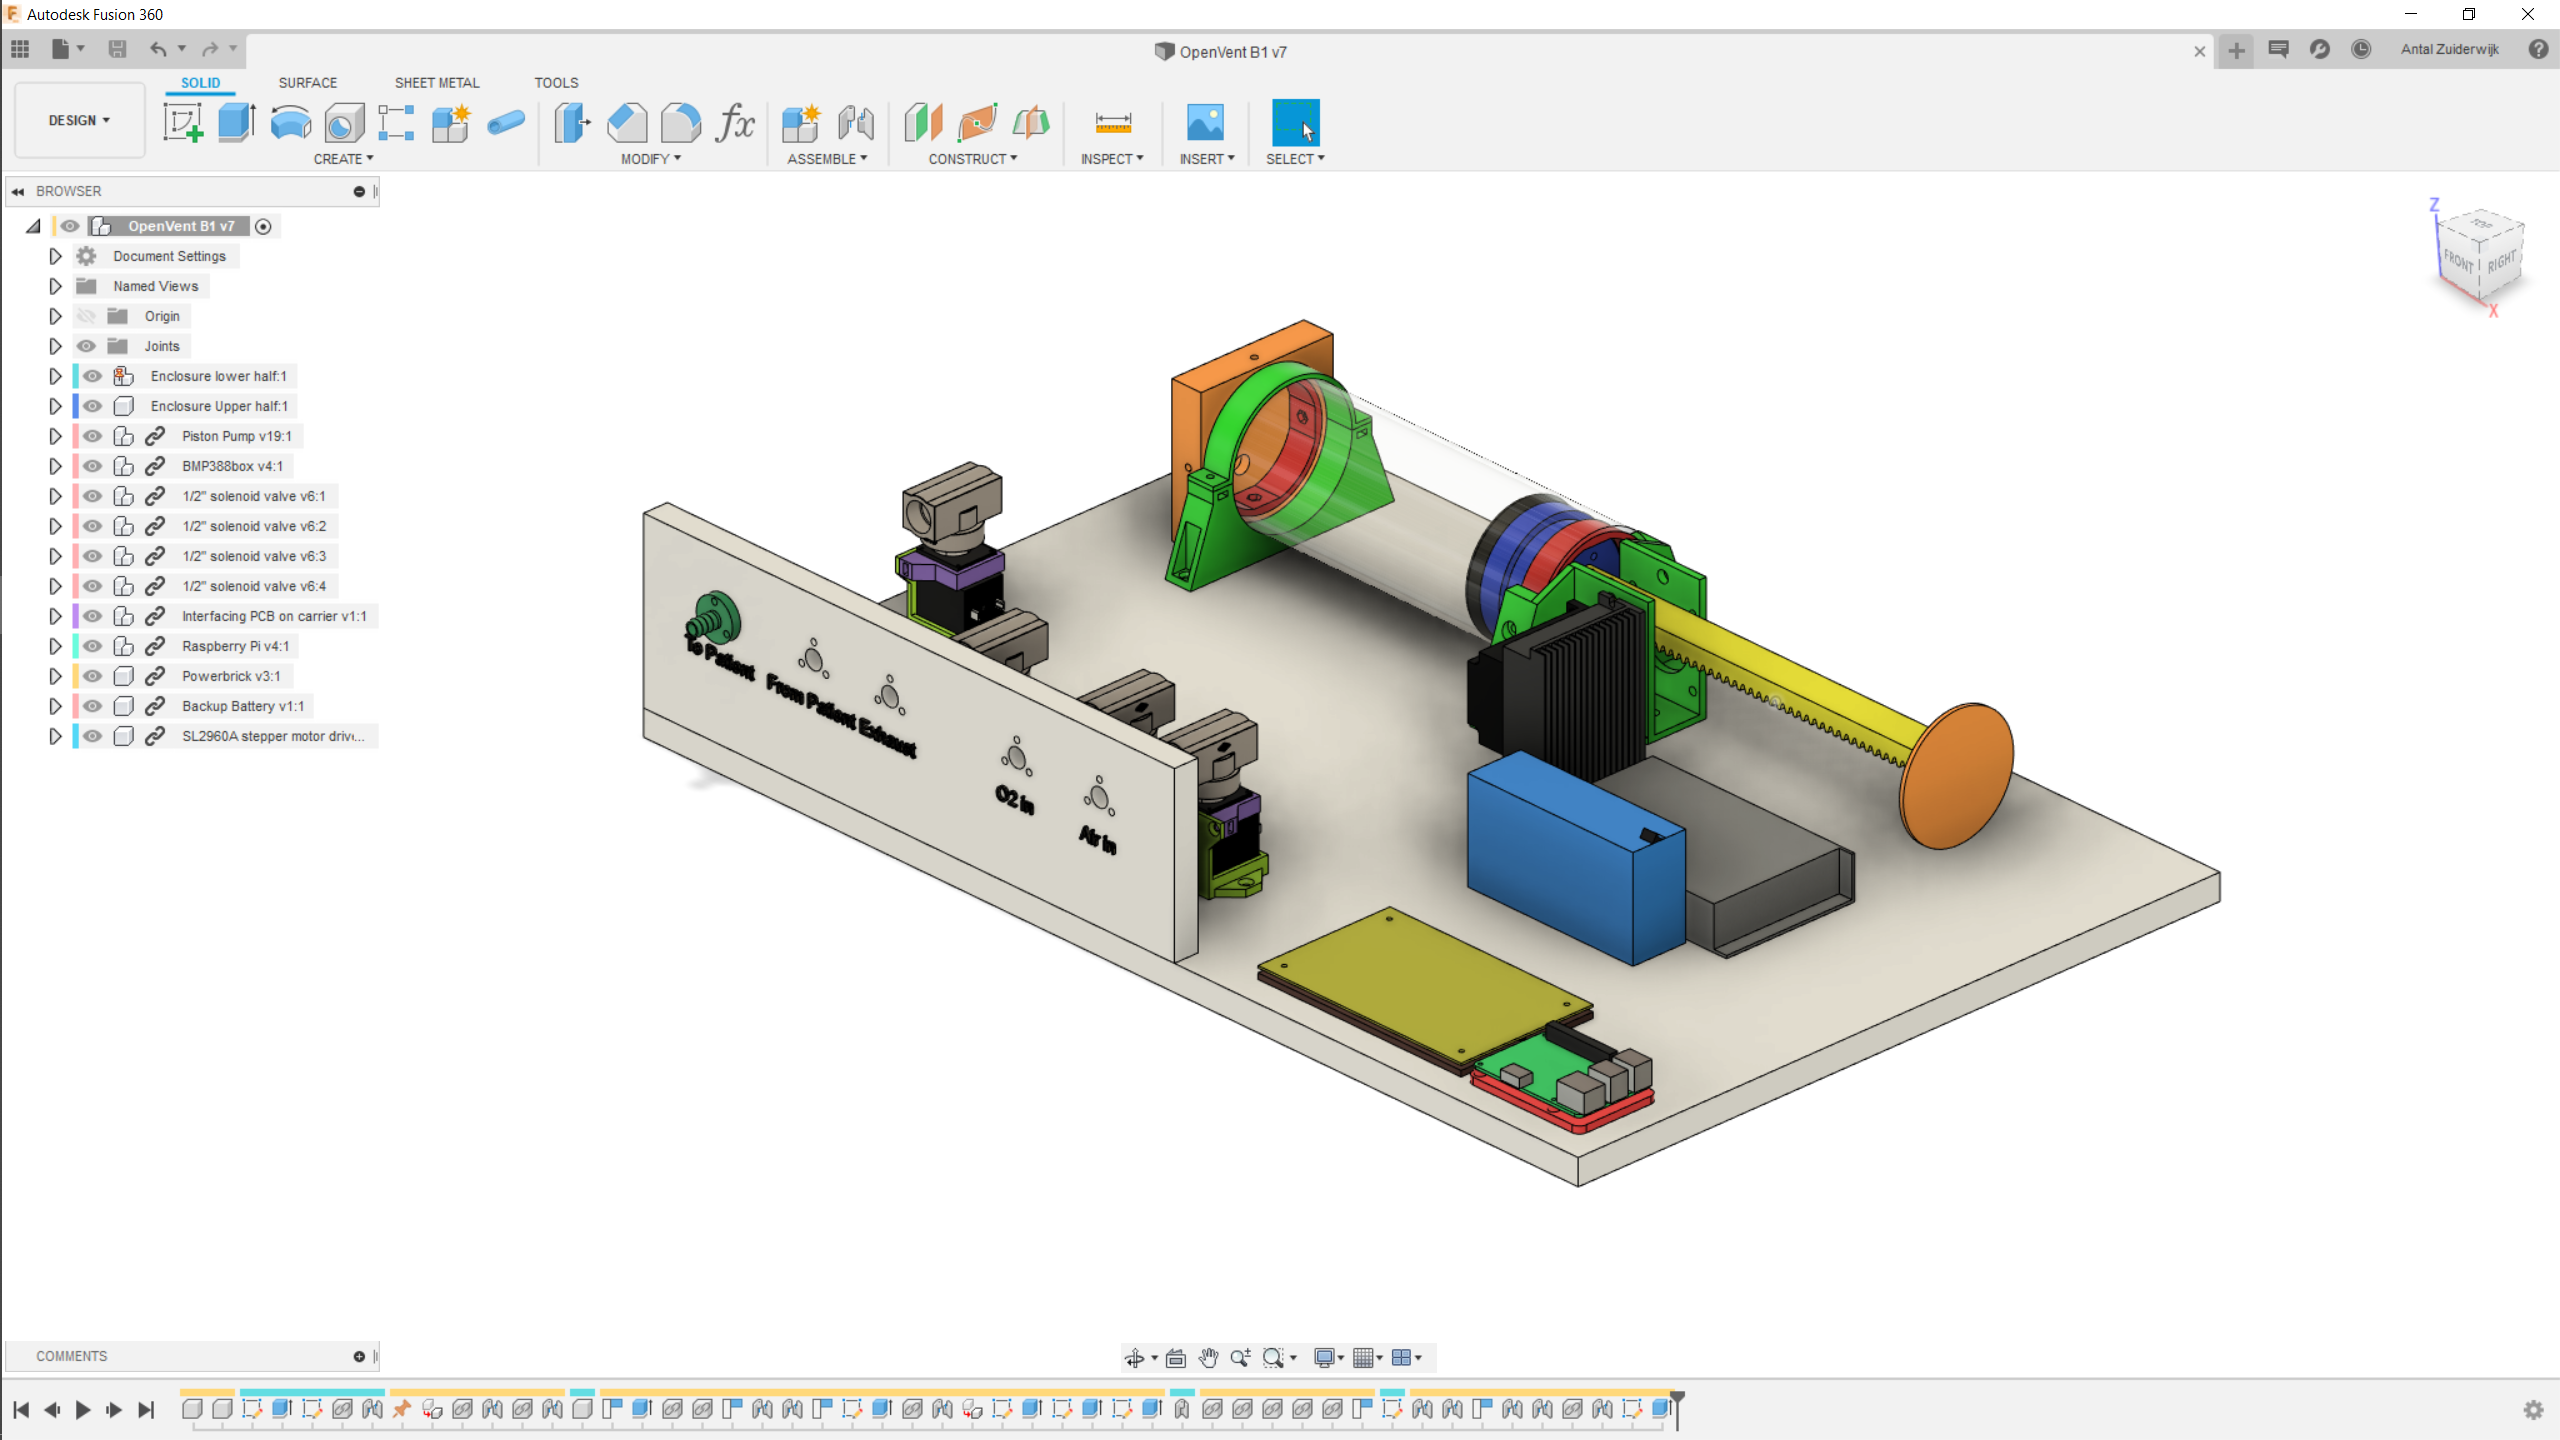Viewport: 2560px width, 1440px height.
Task: Click the Offset Plane construct icon
Action: pos(923,123)
